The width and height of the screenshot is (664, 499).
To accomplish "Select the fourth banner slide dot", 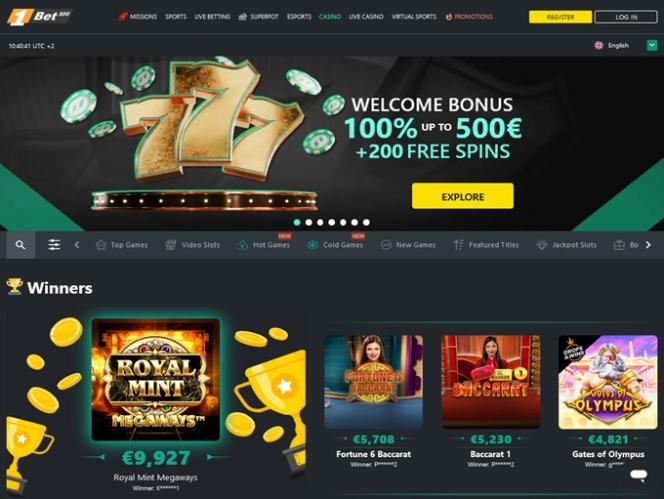I will click(x=332, y=222).
